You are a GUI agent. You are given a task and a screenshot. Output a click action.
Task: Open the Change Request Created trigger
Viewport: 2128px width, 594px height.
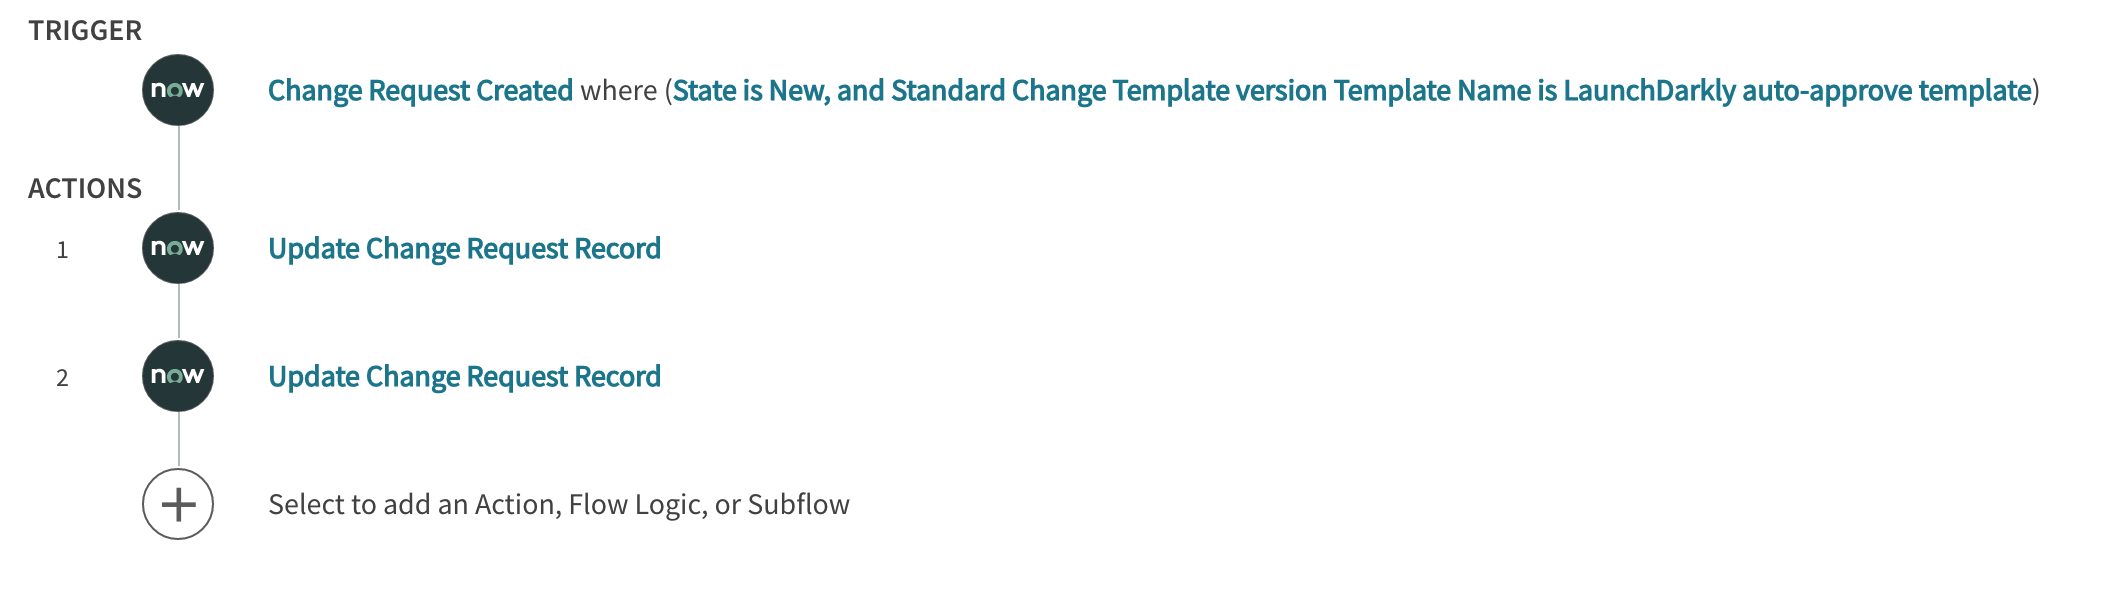pyautogui.click(x=420, y=91)
